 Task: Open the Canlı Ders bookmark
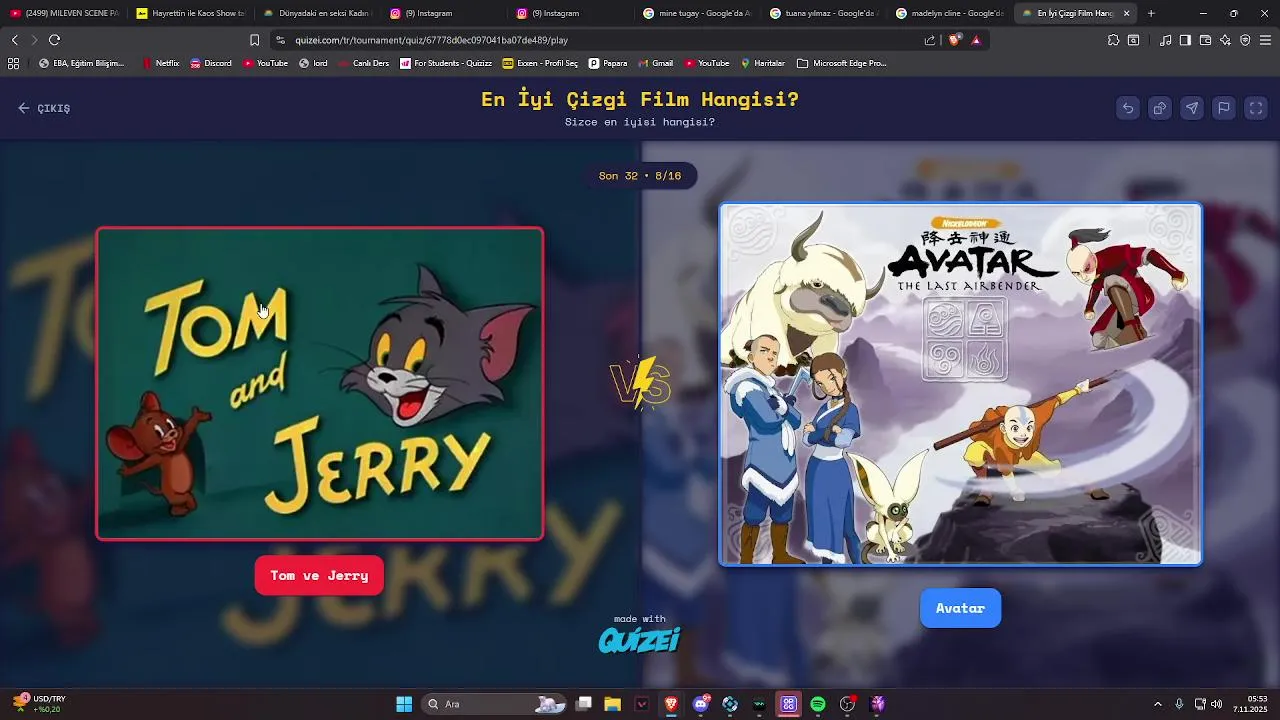363,63
